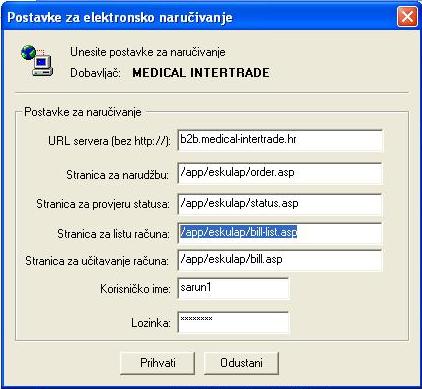422x389 pixels.
Task: Click the Stranica za provjeru statusa field
Action: pyautogui.click(x=280, y=204)
